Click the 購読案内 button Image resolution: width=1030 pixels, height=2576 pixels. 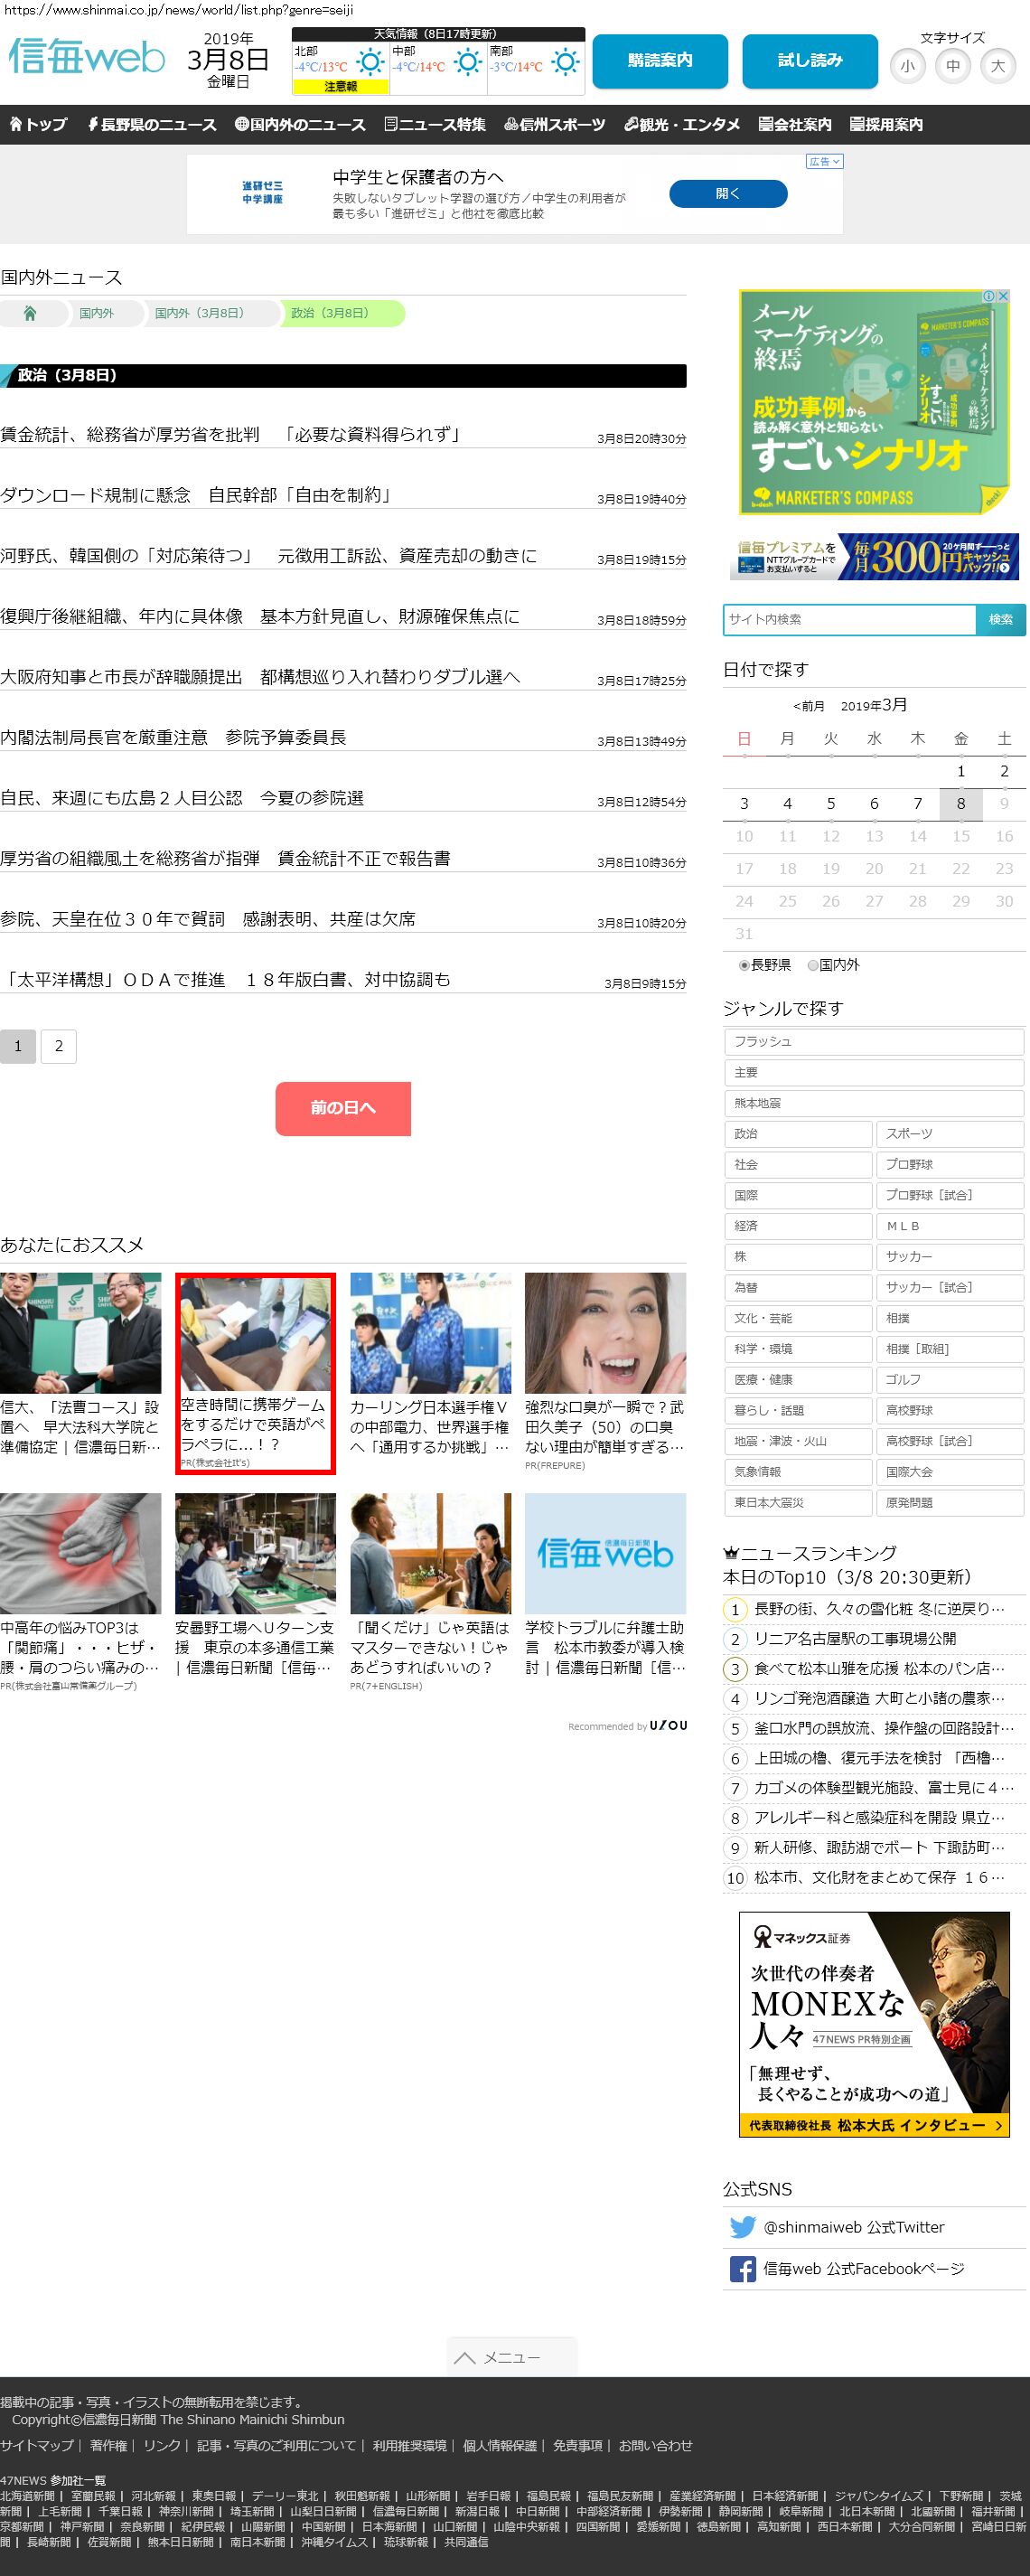click(x=659, y=61)
